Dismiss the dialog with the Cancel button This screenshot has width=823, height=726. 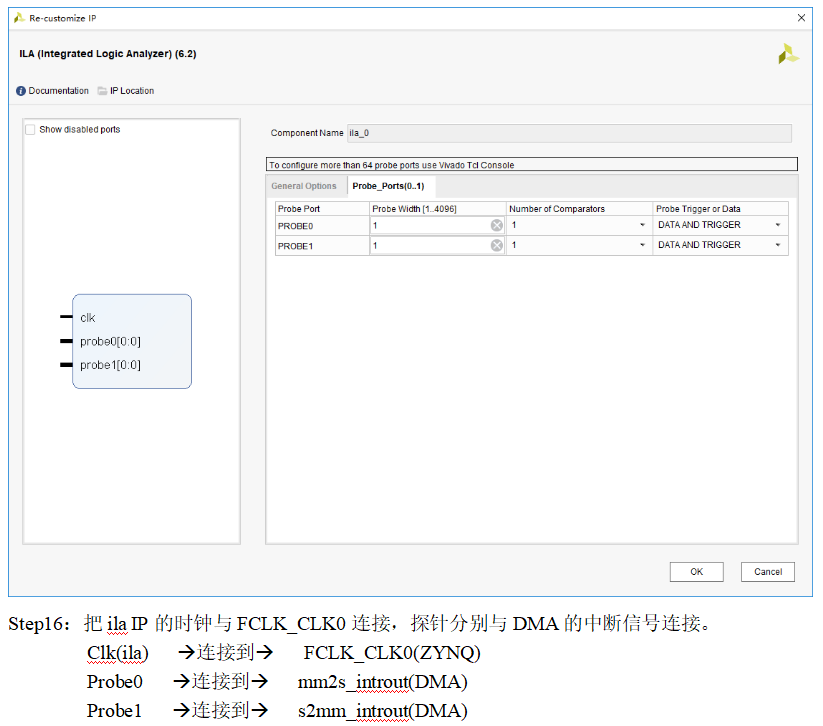coord(768,572)
